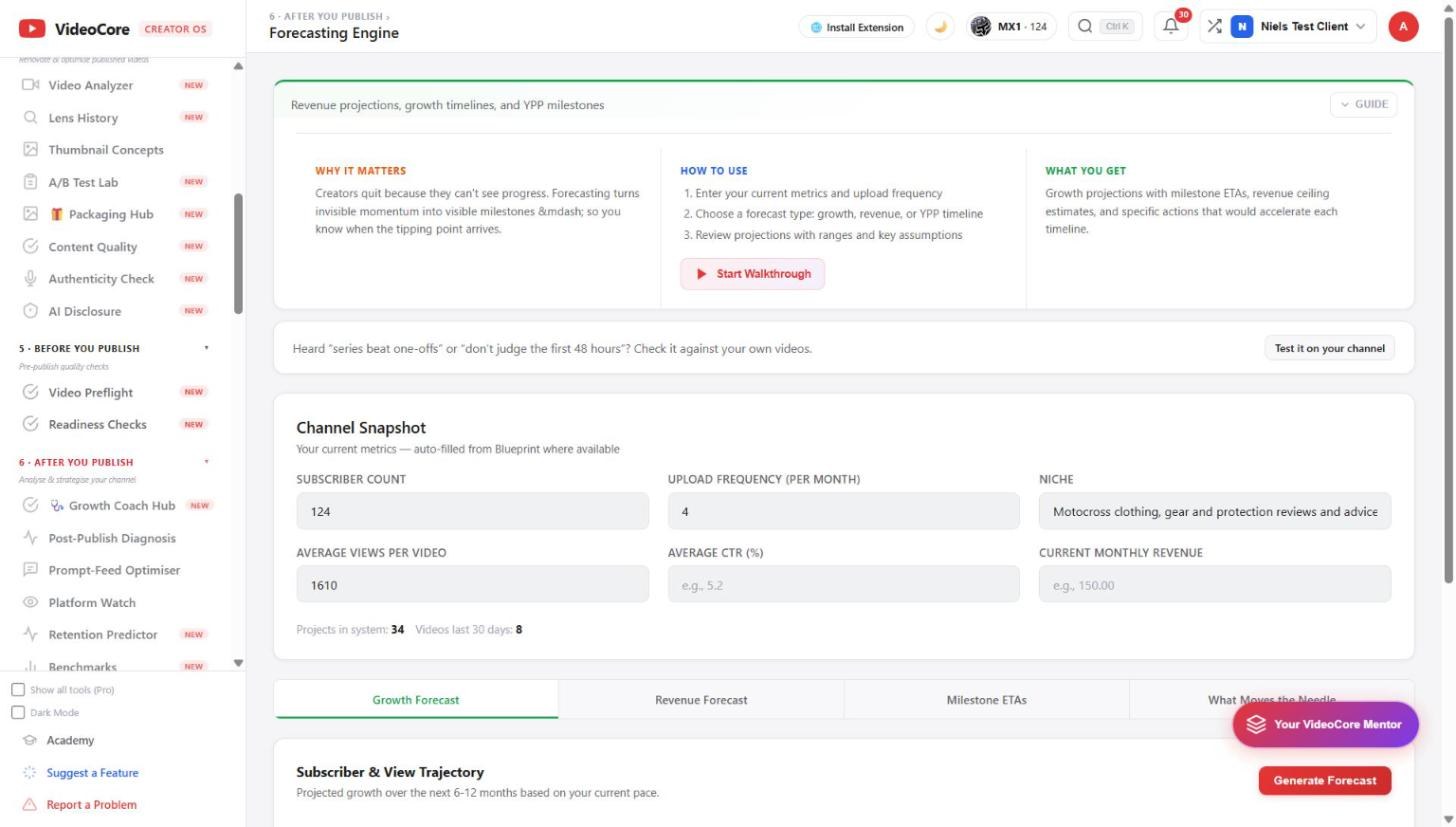The width and height of the screenshot is (1456, 827).
Task: Open the search box with Ctrl K hint
Action: 1105,27
